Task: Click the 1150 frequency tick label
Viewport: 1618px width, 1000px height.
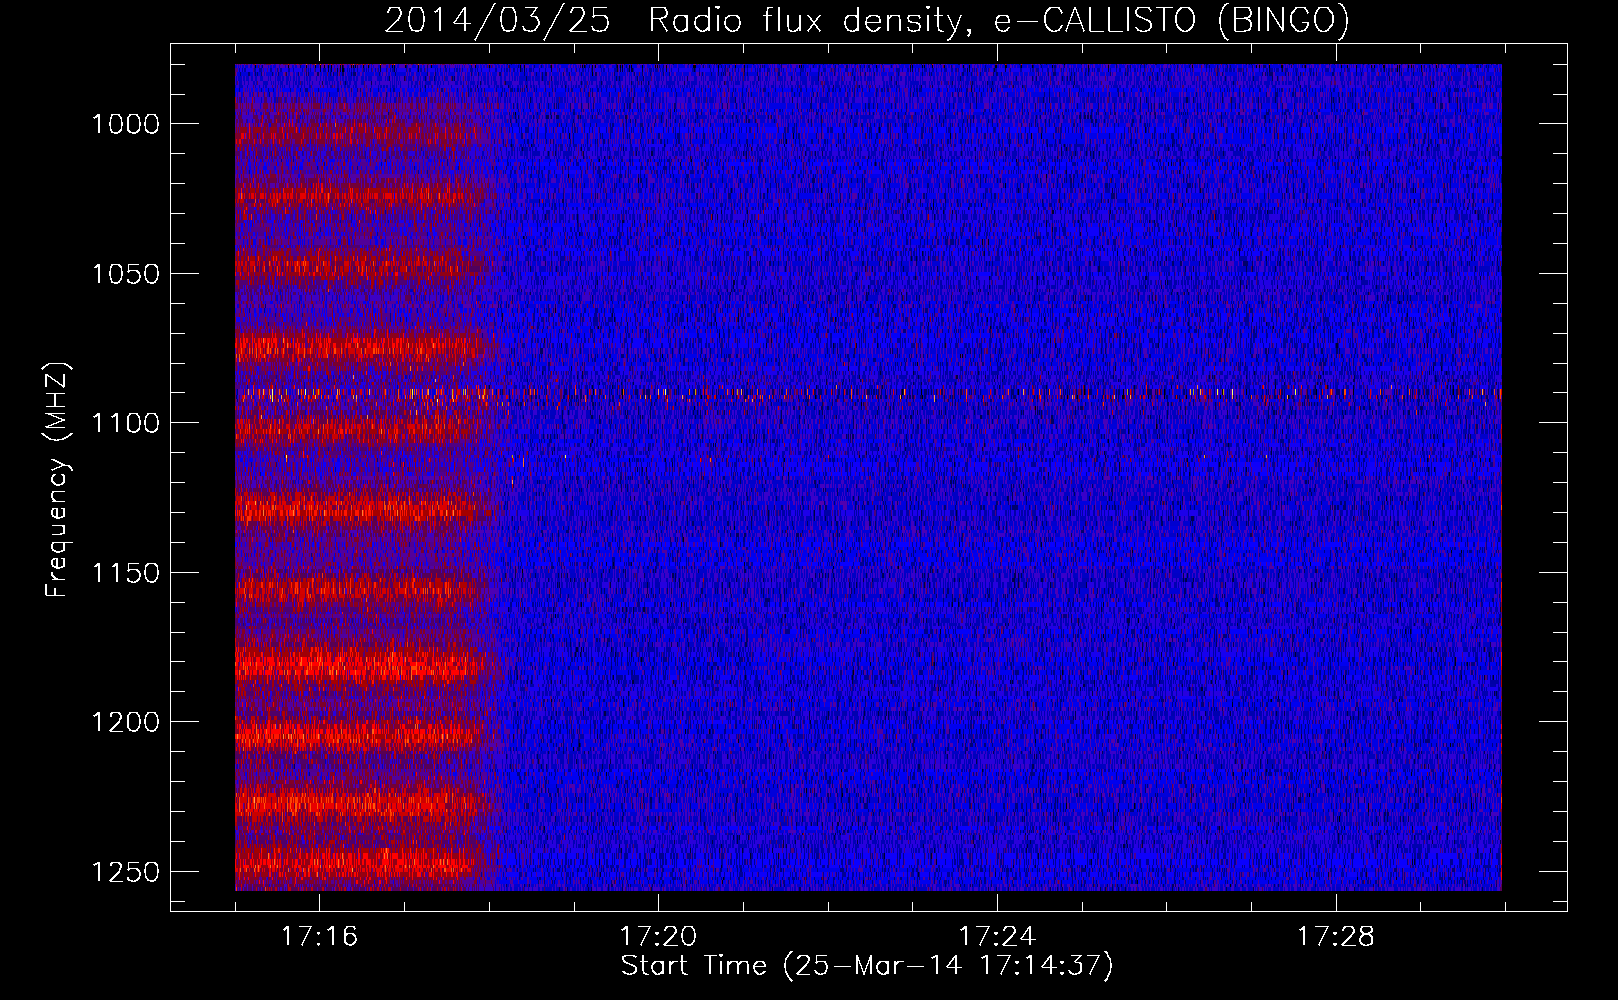Action: point(125,573)
